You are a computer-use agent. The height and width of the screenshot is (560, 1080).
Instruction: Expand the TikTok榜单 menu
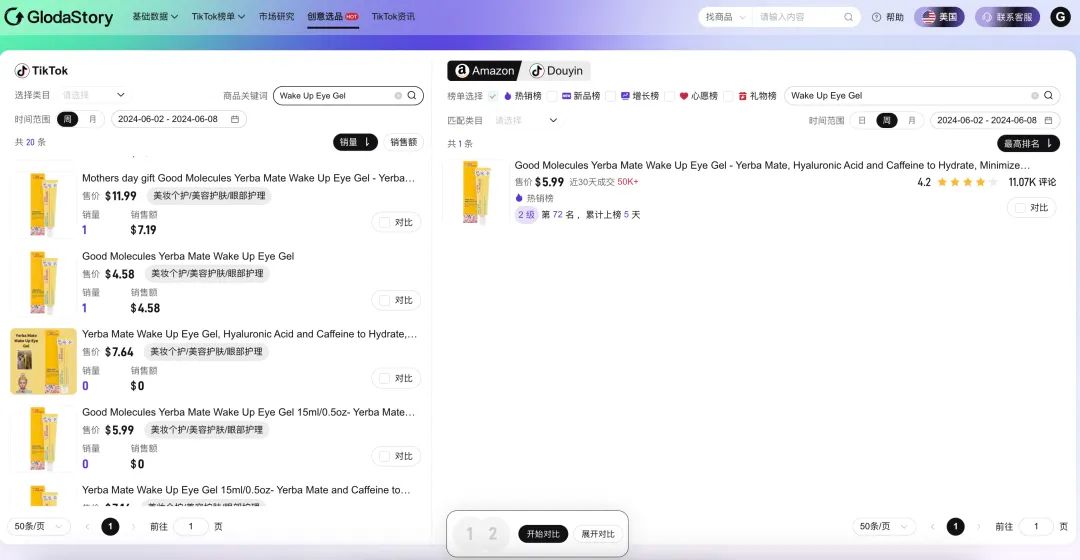[x=218, y=17]
